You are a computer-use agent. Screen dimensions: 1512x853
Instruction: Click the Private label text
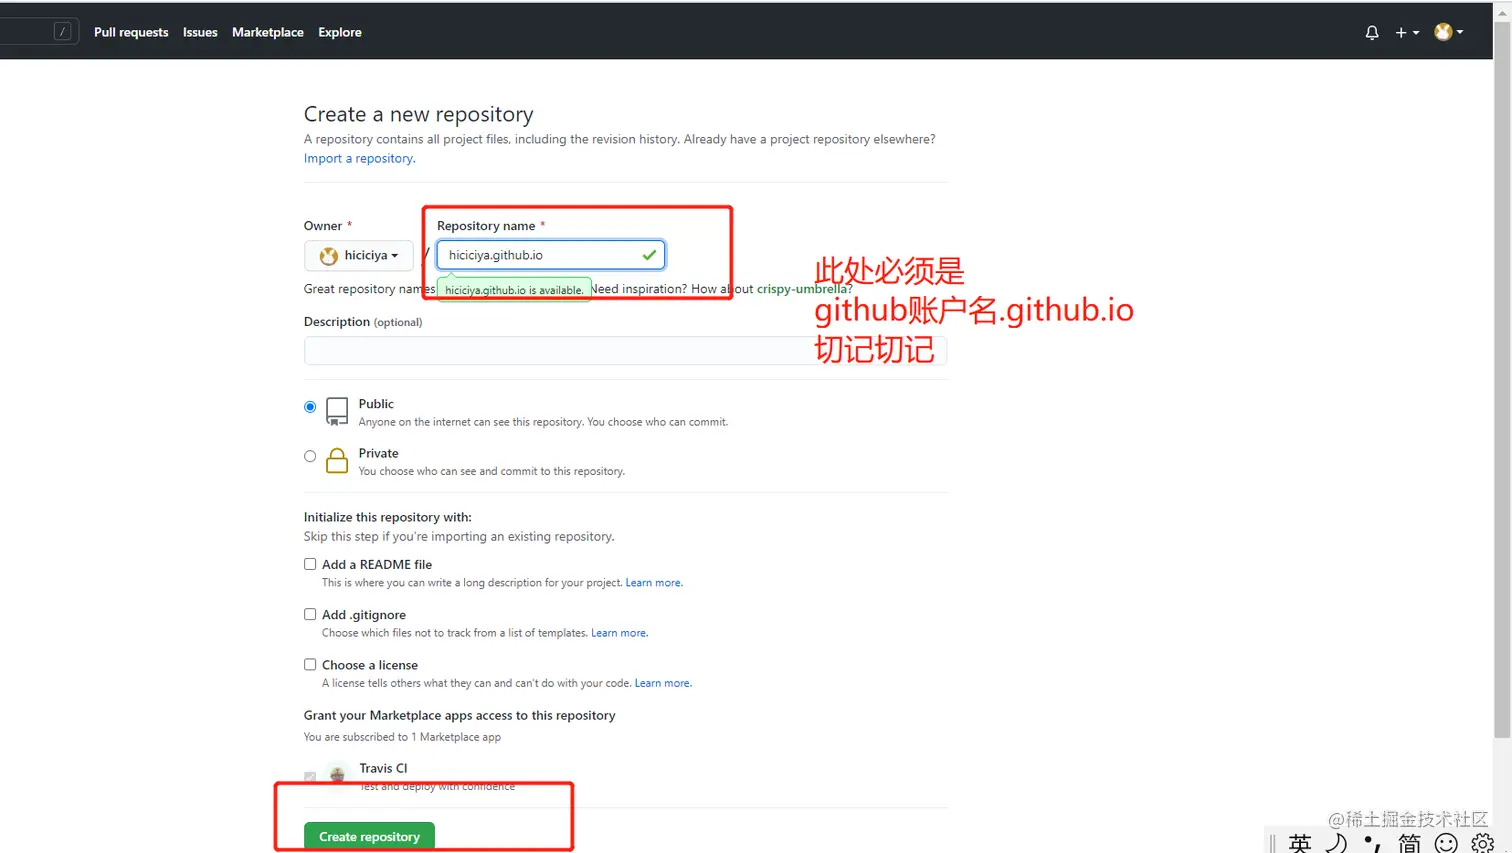point(378,453)
